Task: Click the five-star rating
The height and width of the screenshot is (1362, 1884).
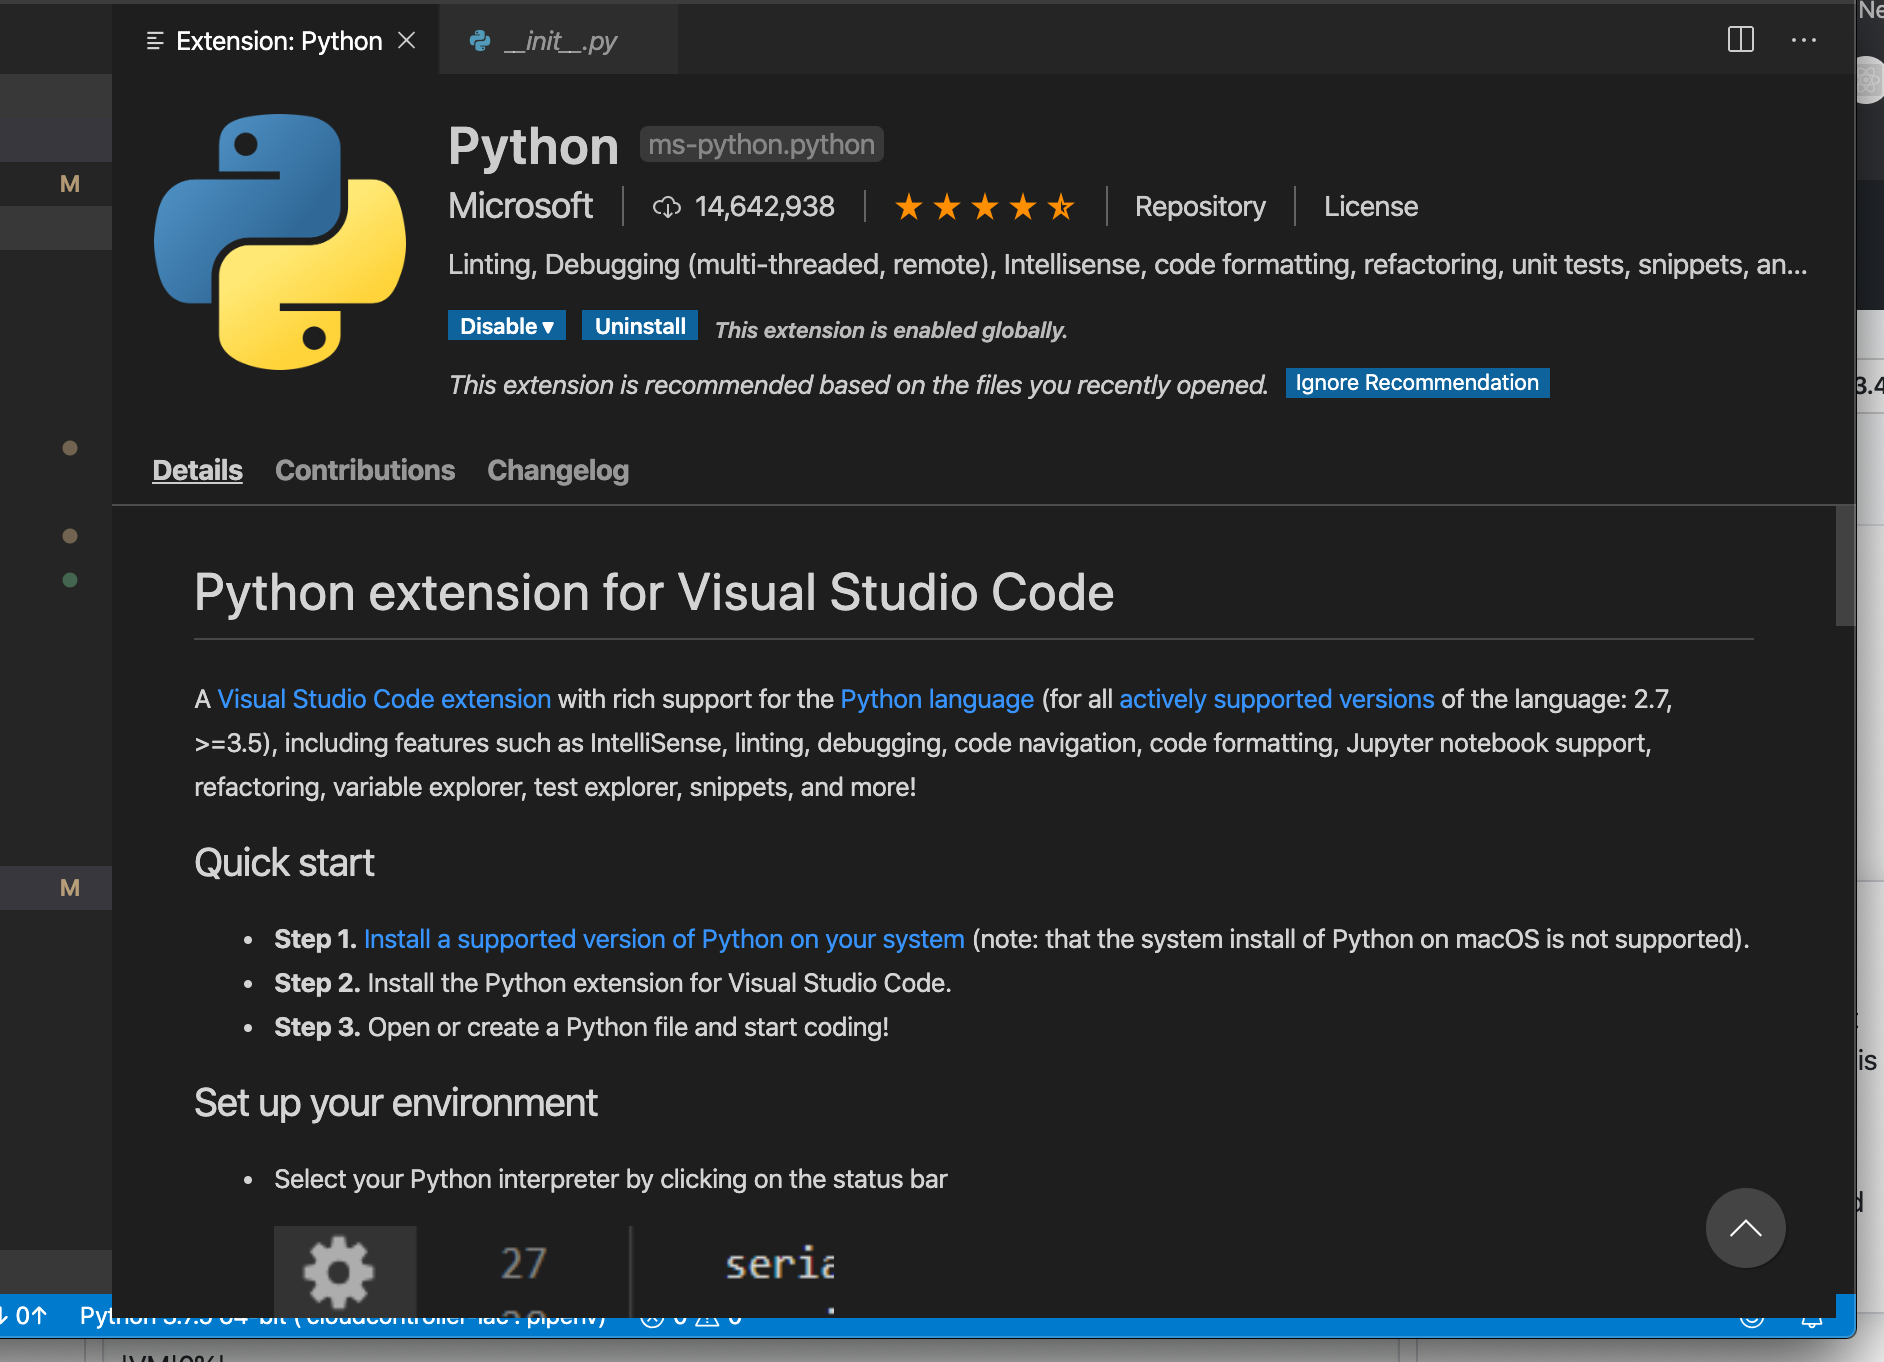Action: [984, 207]
